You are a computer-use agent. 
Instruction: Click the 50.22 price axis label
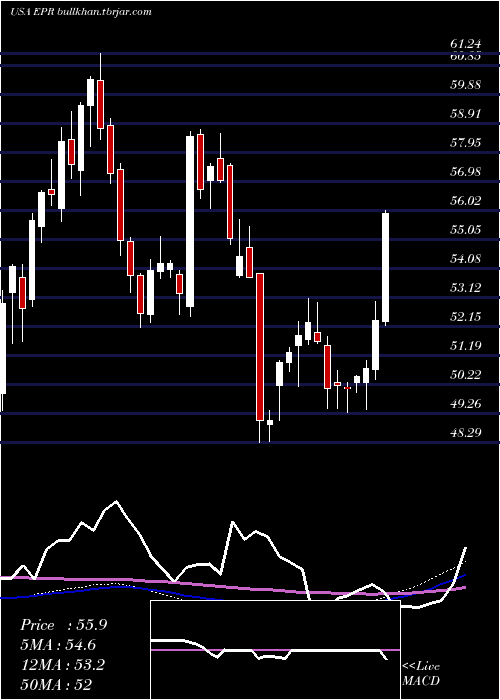(466, 375)
